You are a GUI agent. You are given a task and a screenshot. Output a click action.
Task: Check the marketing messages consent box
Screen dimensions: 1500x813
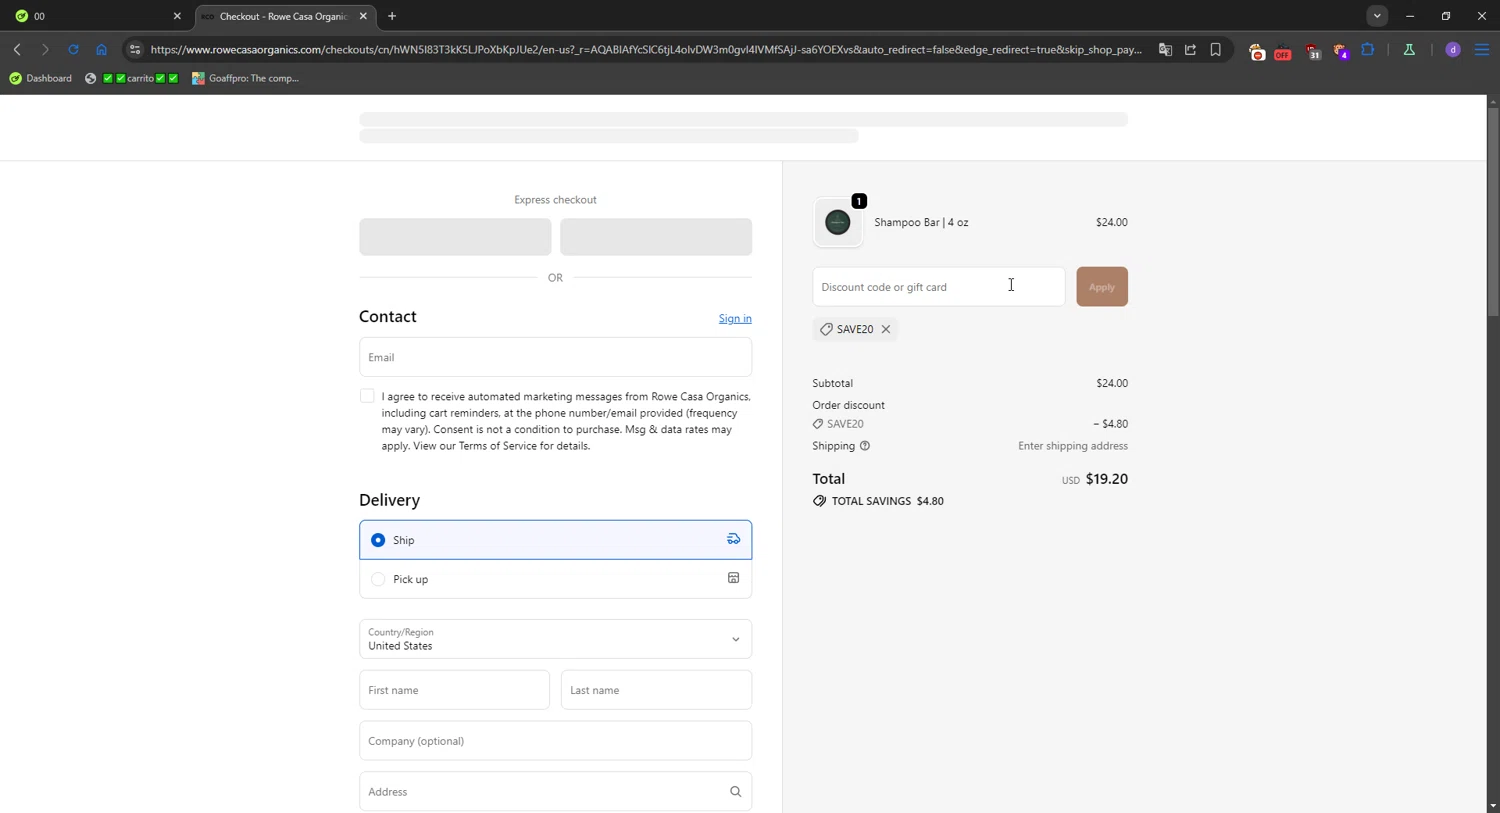tap(367, 396)
